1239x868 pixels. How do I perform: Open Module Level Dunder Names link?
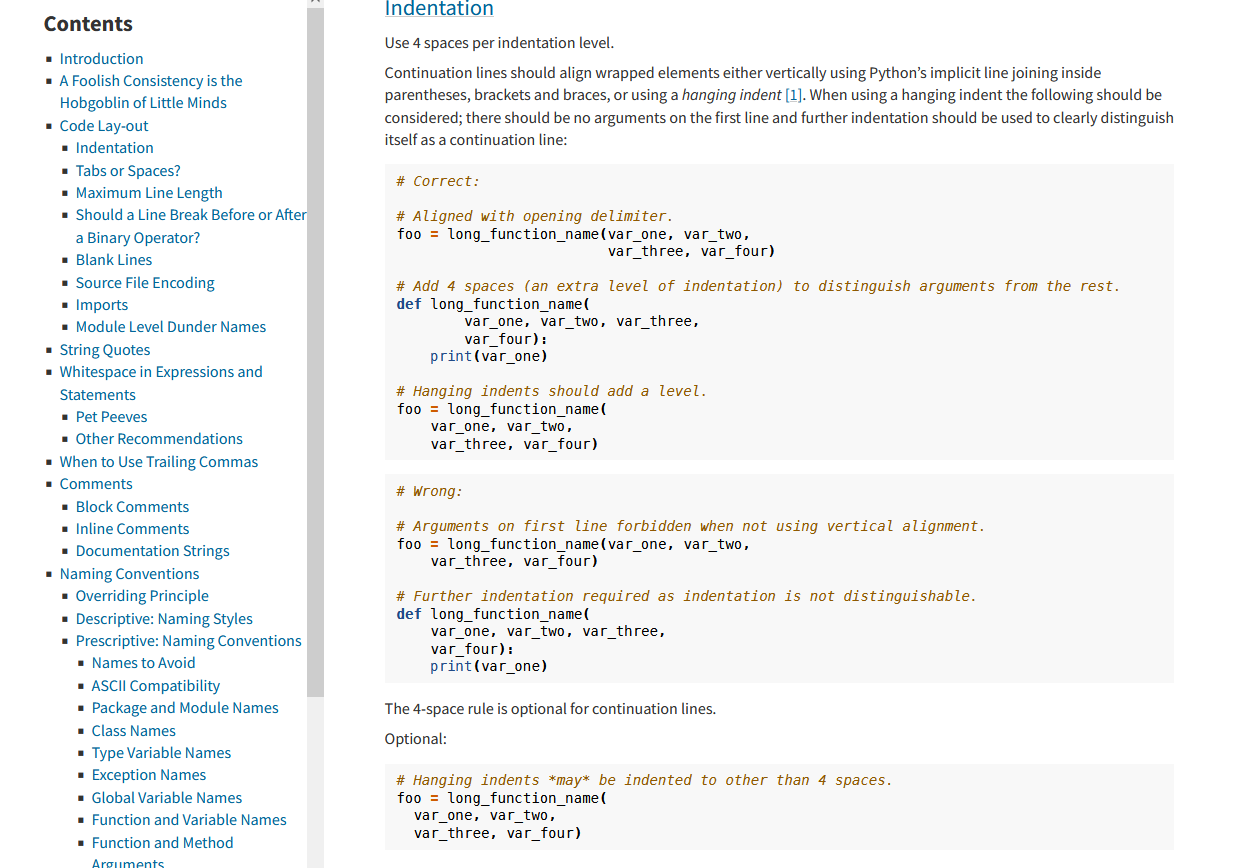[x=171, y=327]
